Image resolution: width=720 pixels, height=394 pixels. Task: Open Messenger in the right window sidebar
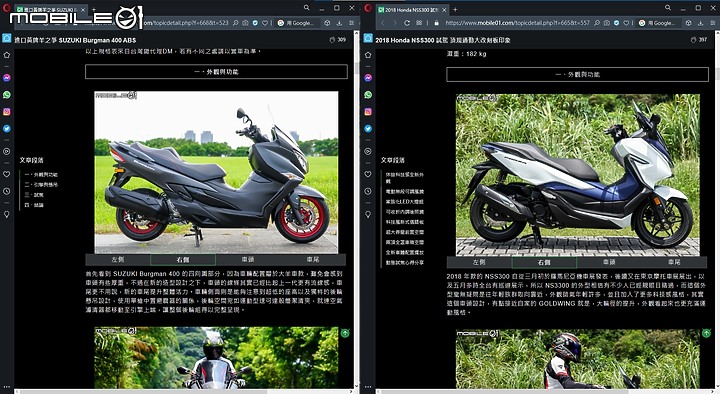368,78
